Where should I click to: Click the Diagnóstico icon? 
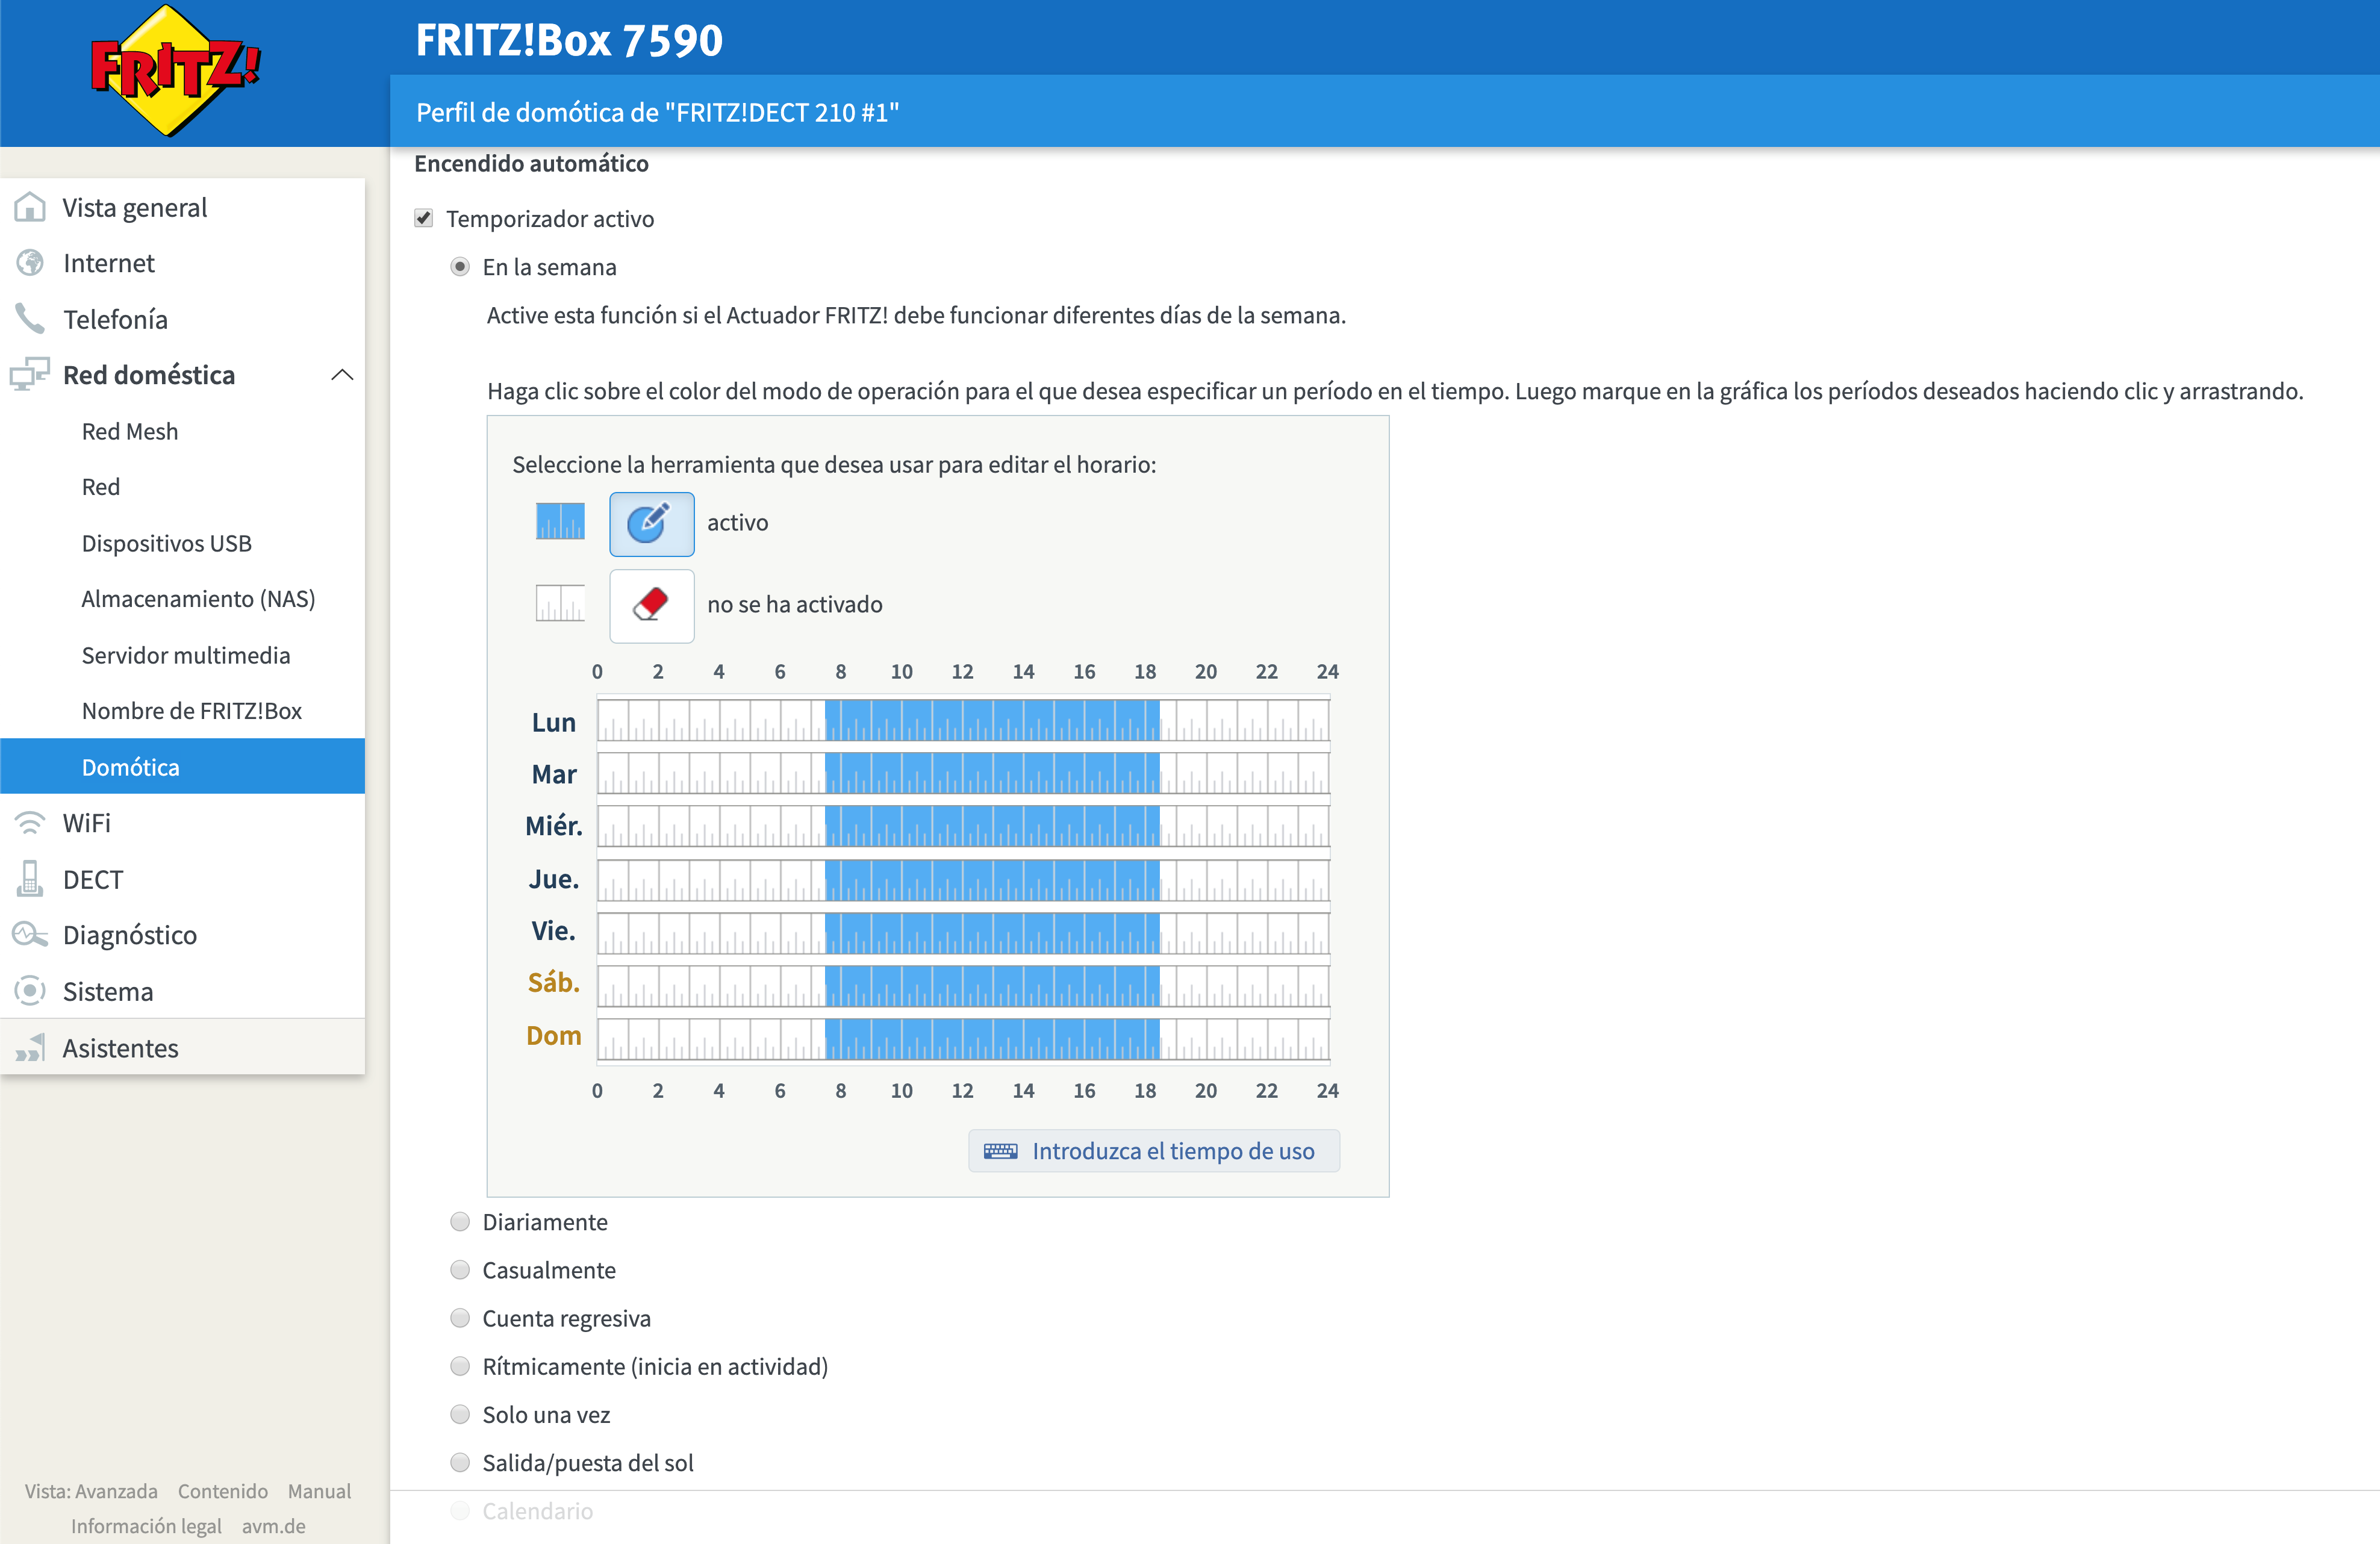click(x=30, y=935)
